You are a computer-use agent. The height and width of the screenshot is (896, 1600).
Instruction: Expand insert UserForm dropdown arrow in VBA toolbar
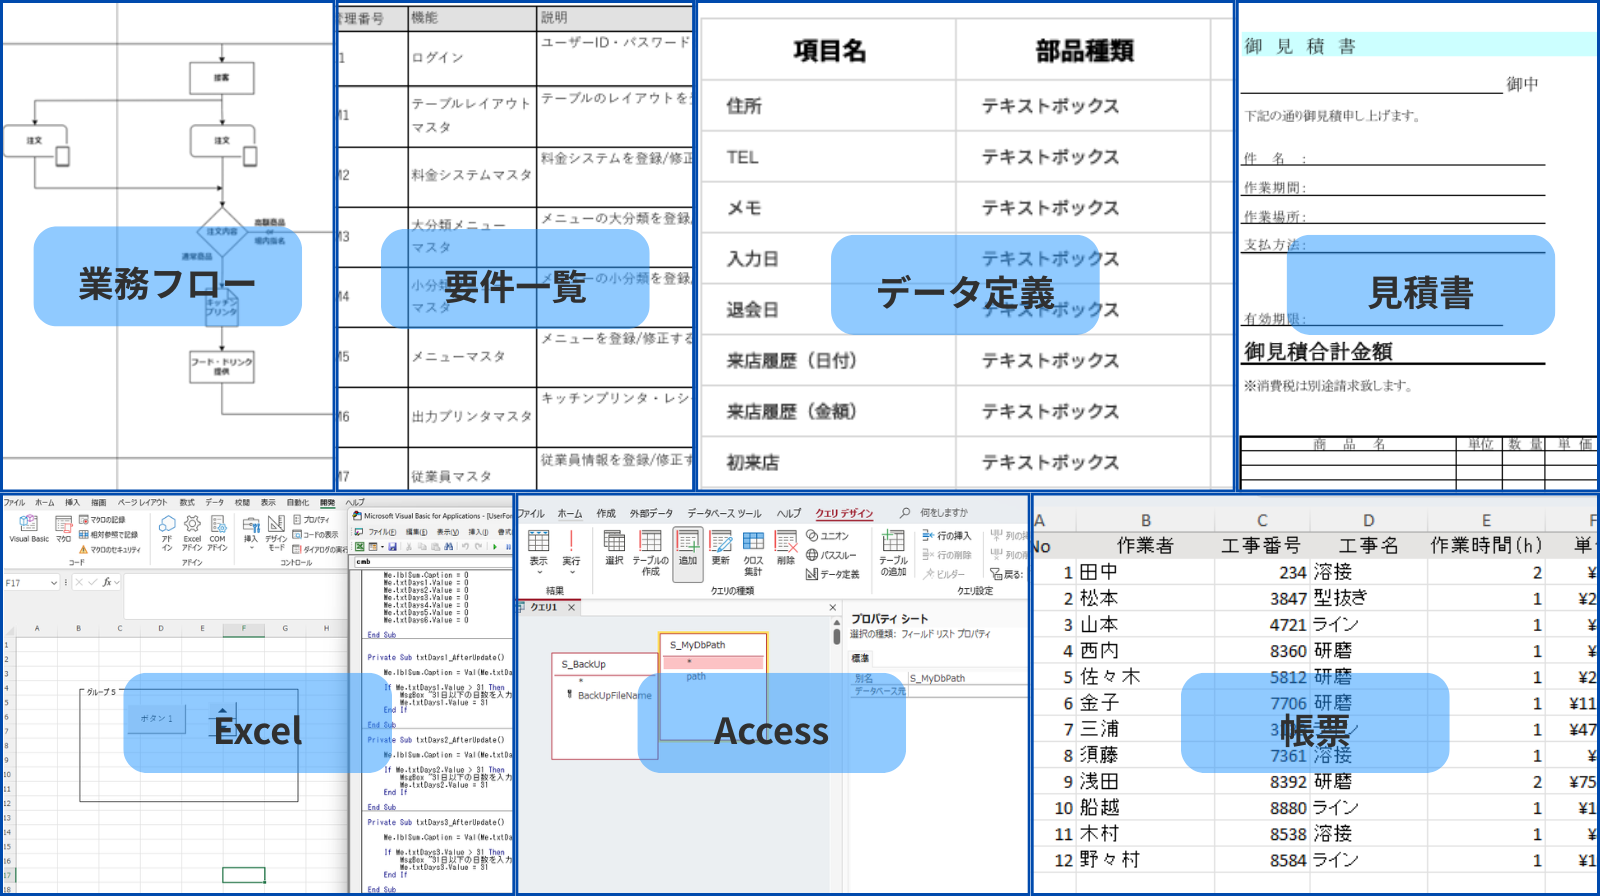[382, 547]
